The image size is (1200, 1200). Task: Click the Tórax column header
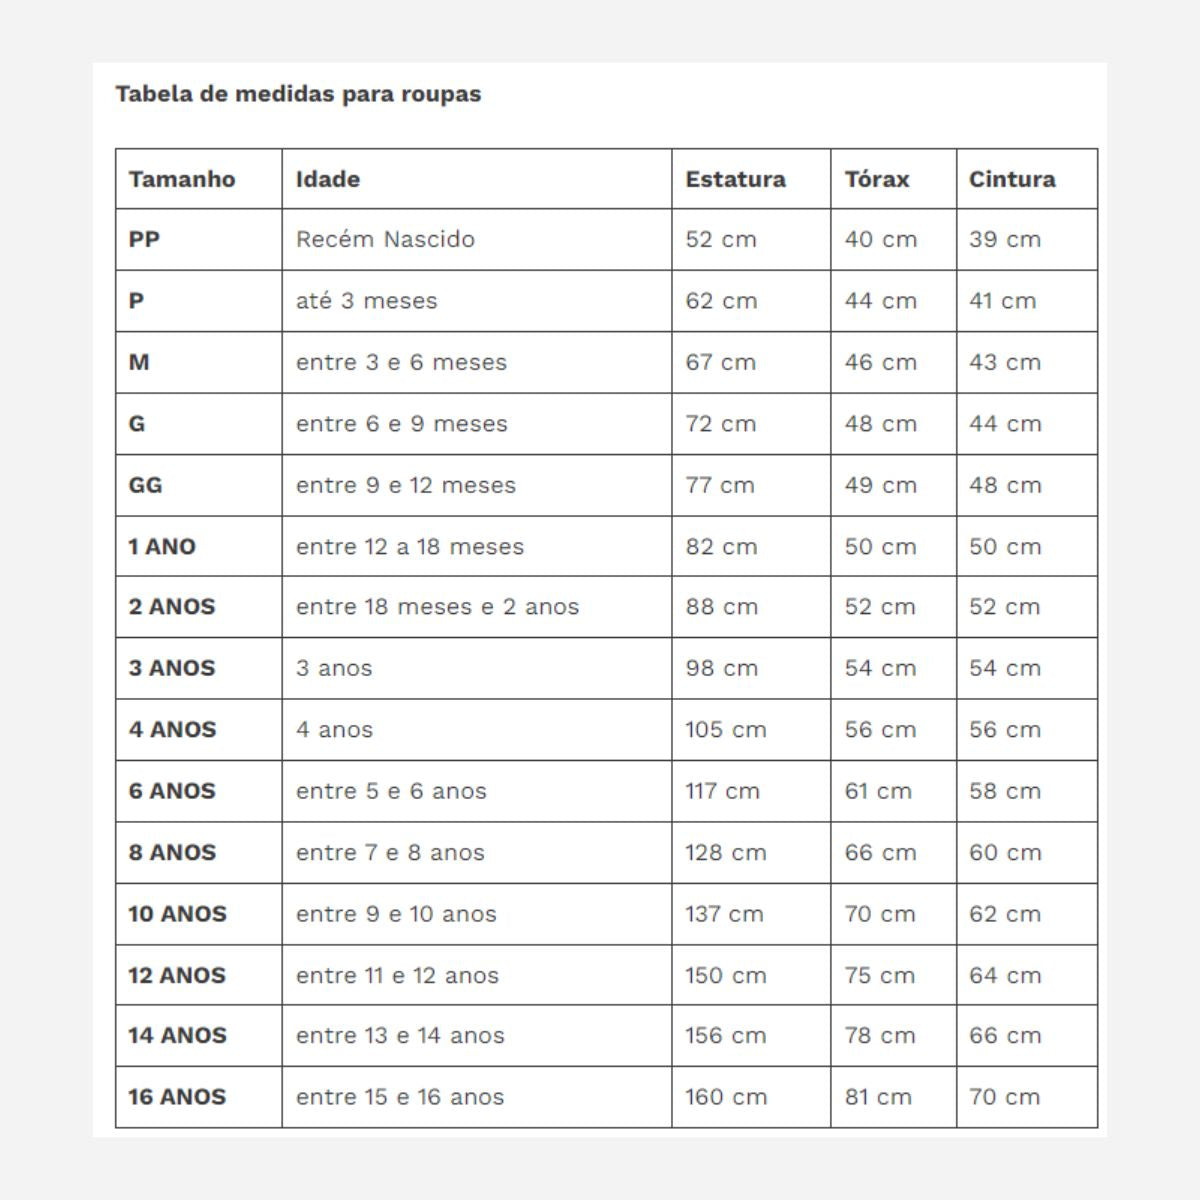877,180
